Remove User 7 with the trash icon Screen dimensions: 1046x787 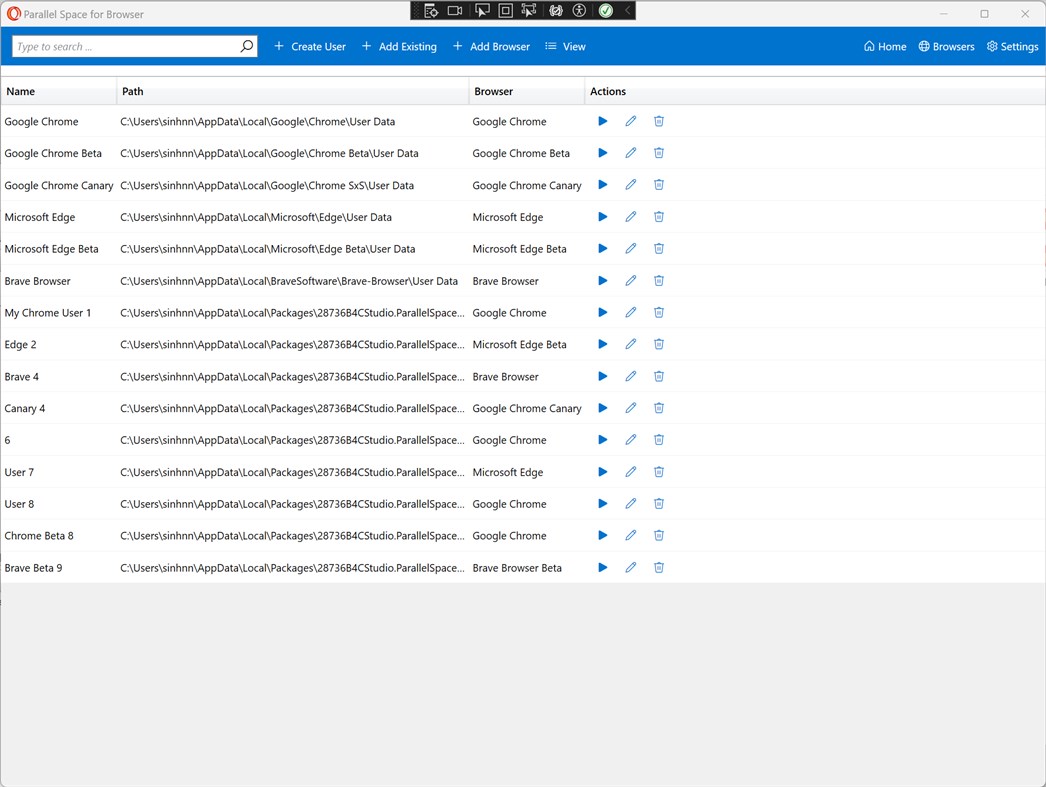[x=658, y=472]
